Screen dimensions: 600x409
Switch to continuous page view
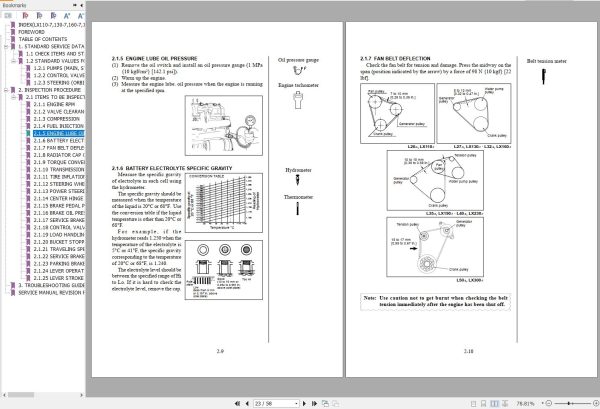click(x=484, y=403)
